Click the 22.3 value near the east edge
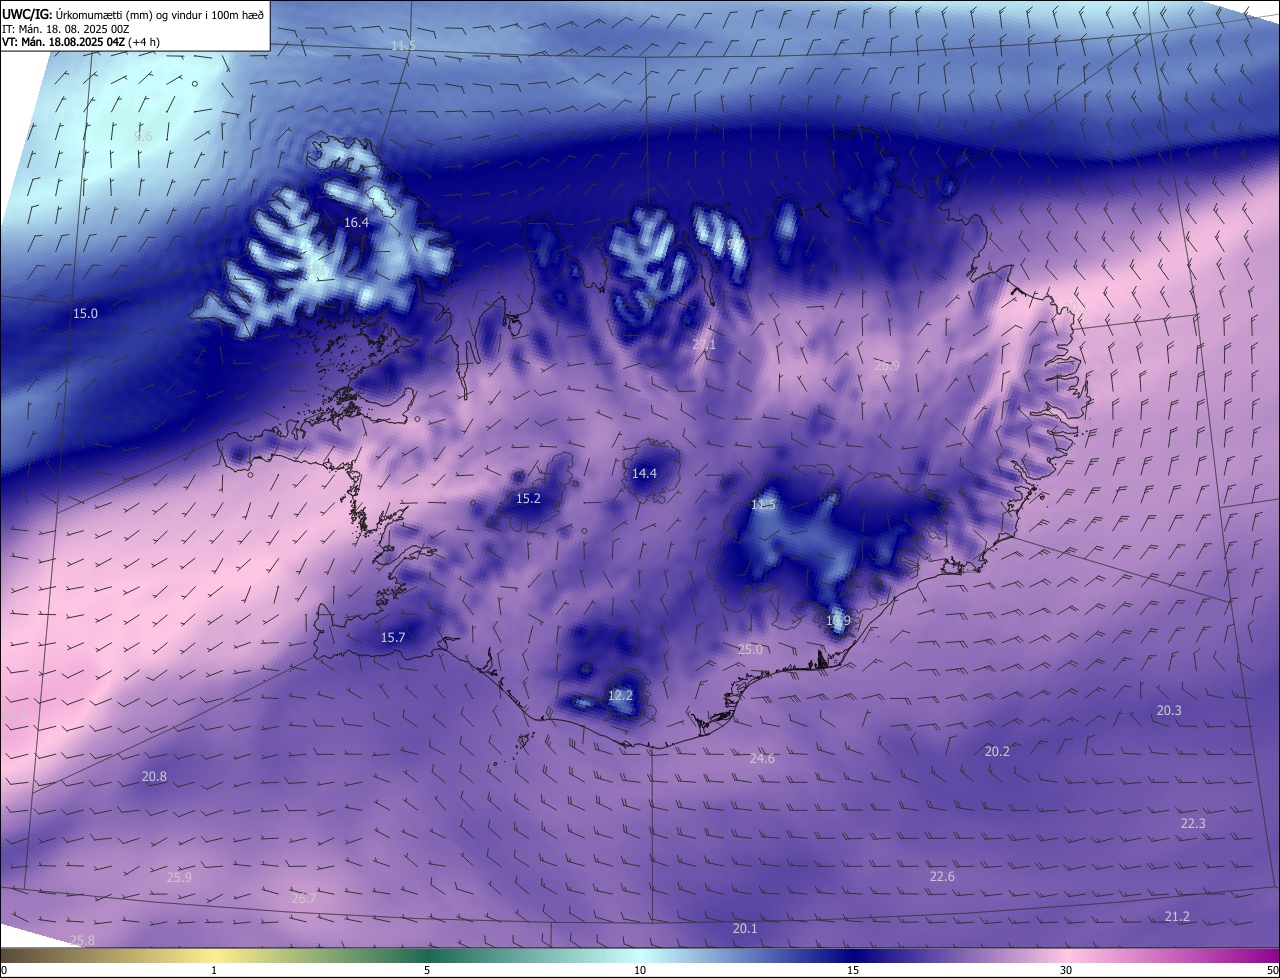1280x978 pixels. tap(1193, 824)
